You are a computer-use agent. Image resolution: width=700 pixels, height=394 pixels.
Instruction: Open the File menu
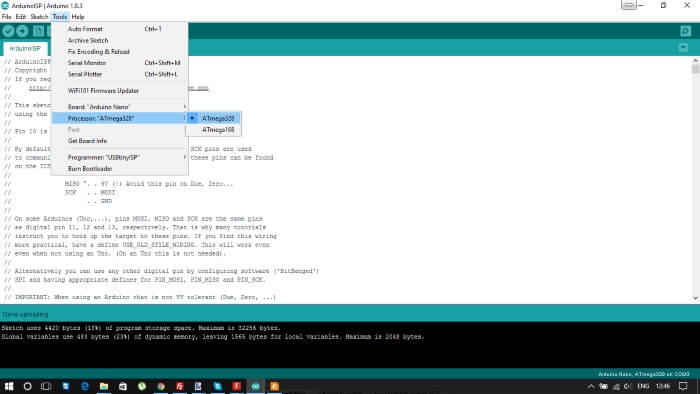[6, 17]
